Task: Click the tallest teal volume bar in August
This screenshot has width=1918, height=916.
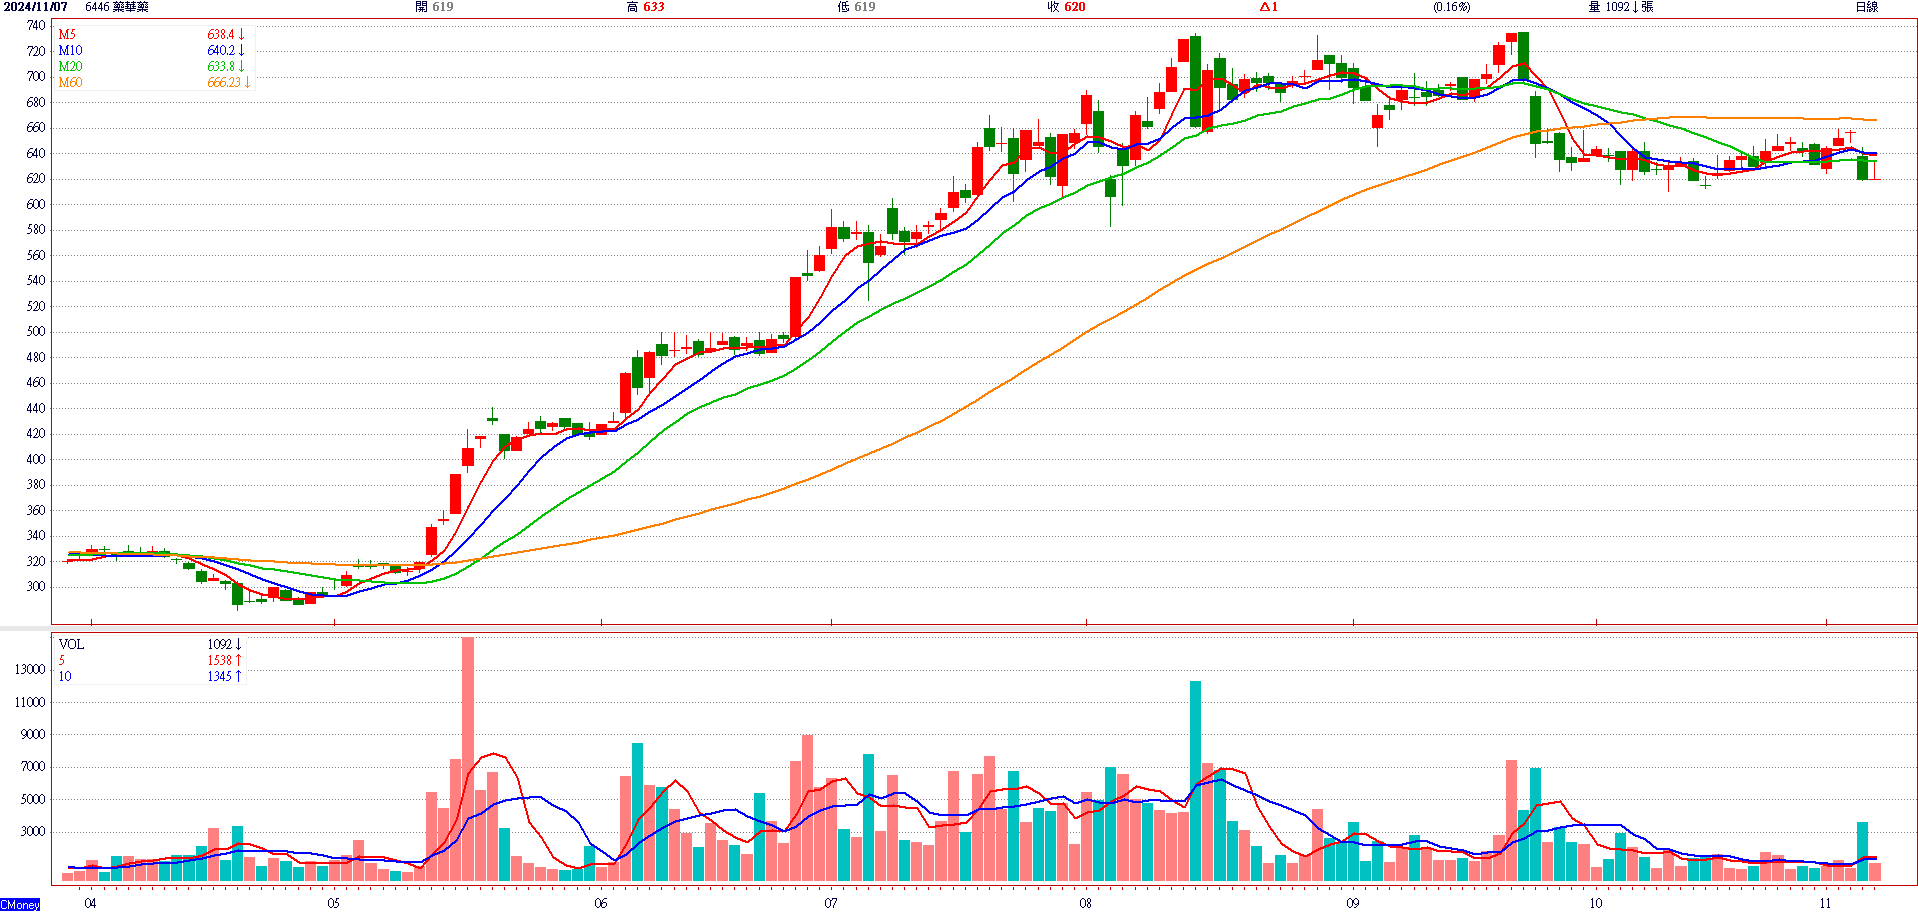Action: point(1195,780)
